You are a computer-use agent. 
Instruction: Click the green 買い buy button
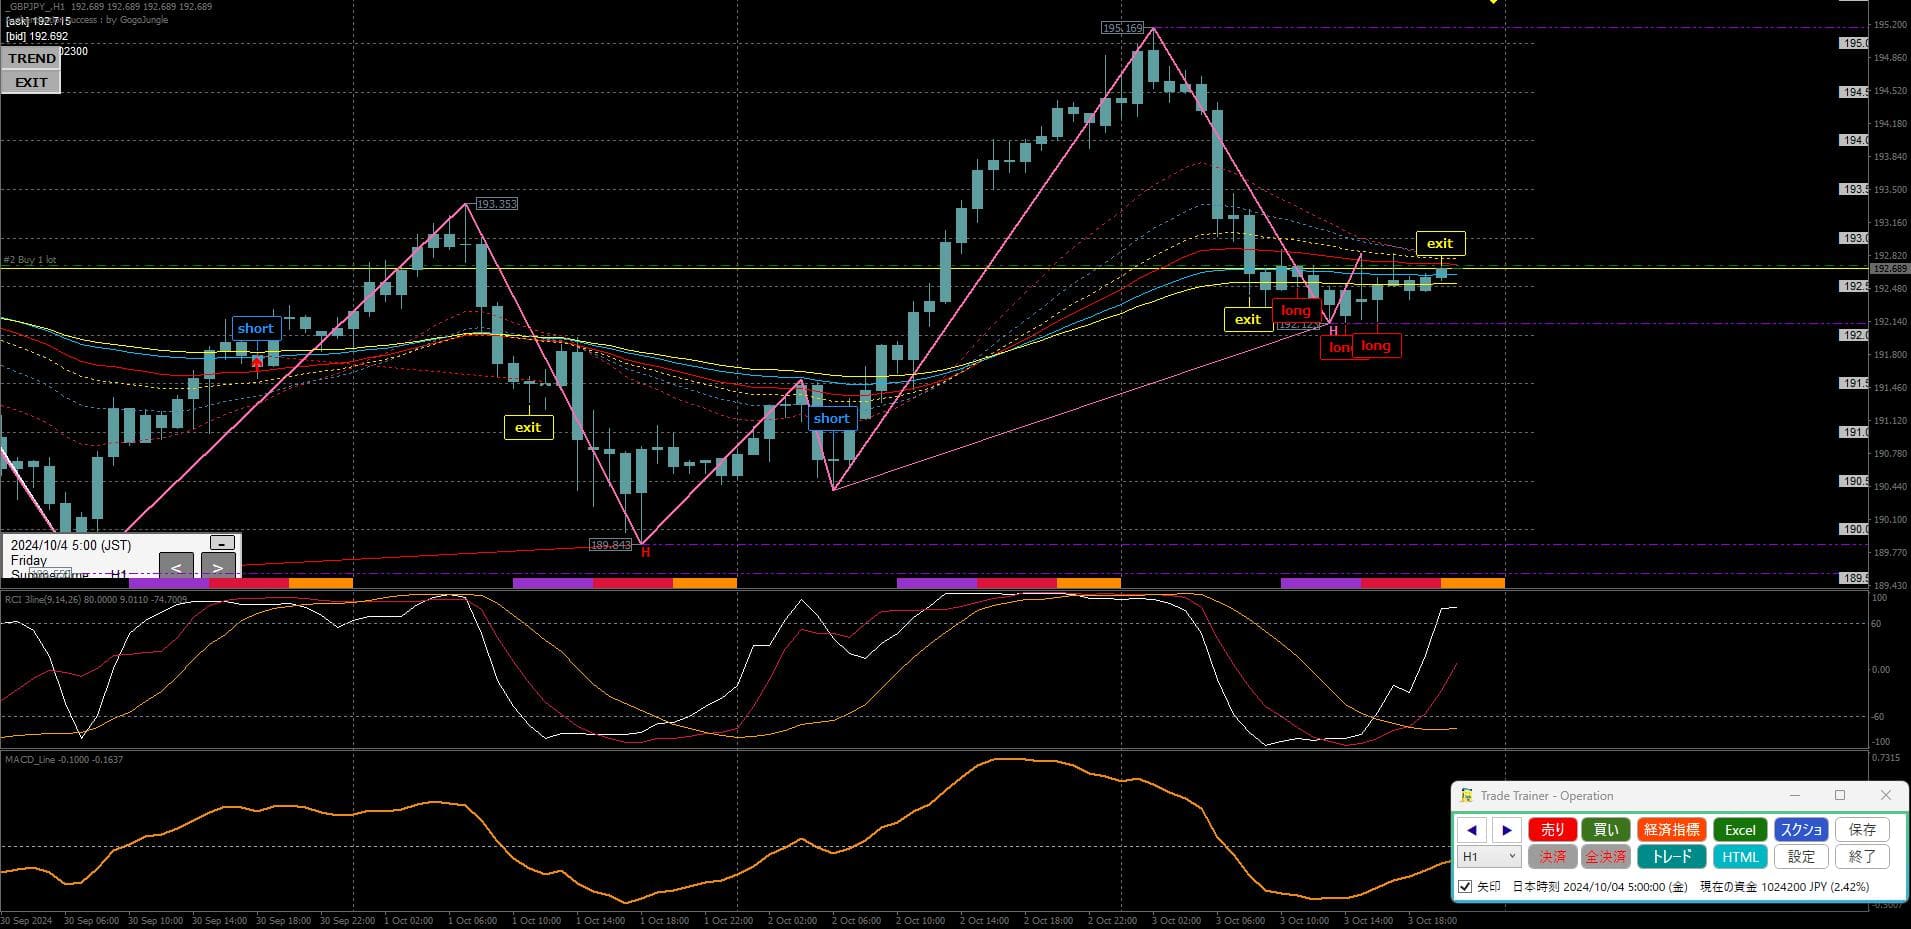coord(1605,830)
